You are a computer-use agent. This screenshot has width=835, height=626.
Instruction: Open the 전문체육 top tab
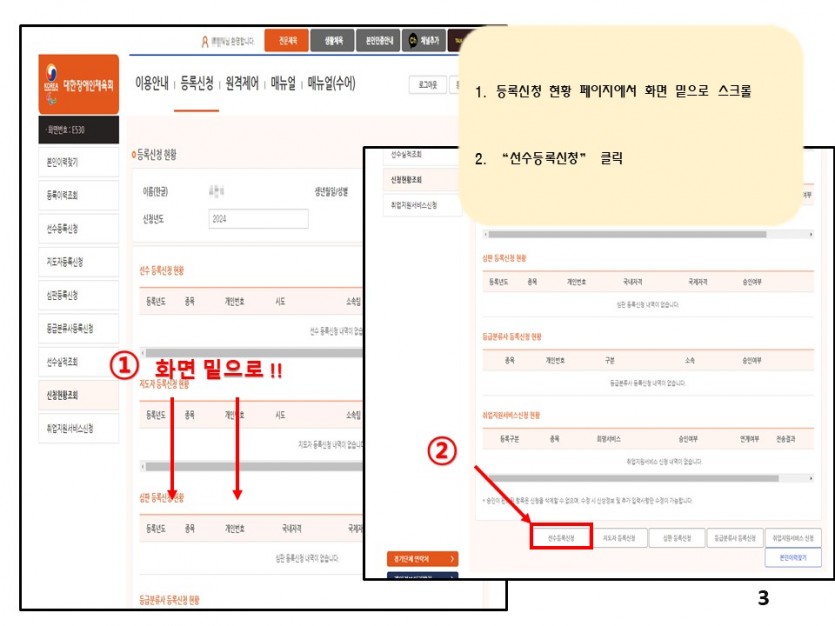coord(286,40)
